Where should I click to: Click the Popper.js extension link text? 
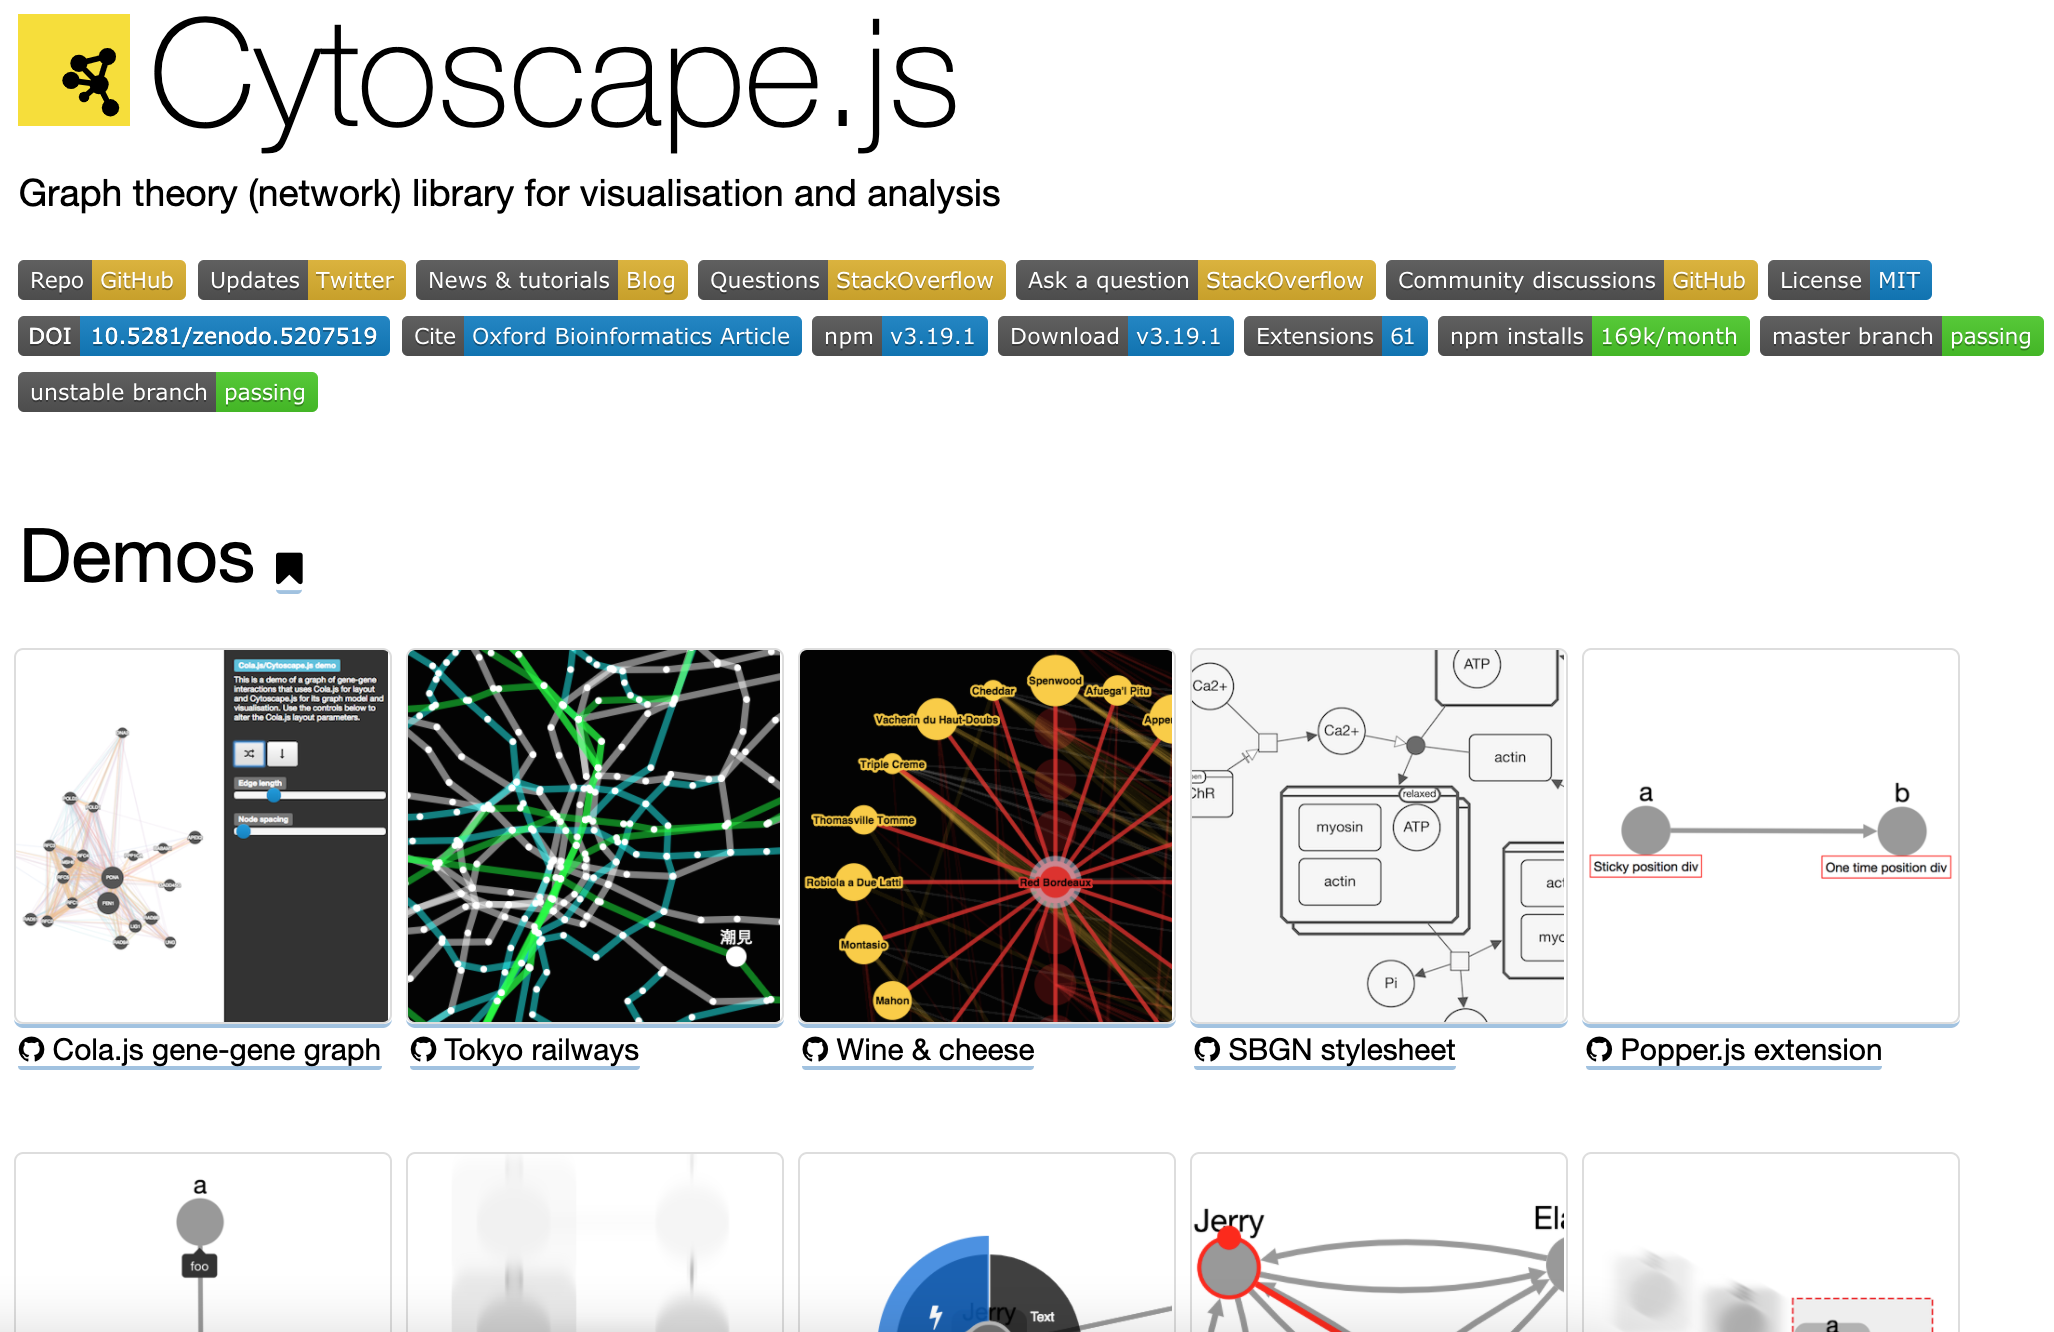tap(1751, 1050)
